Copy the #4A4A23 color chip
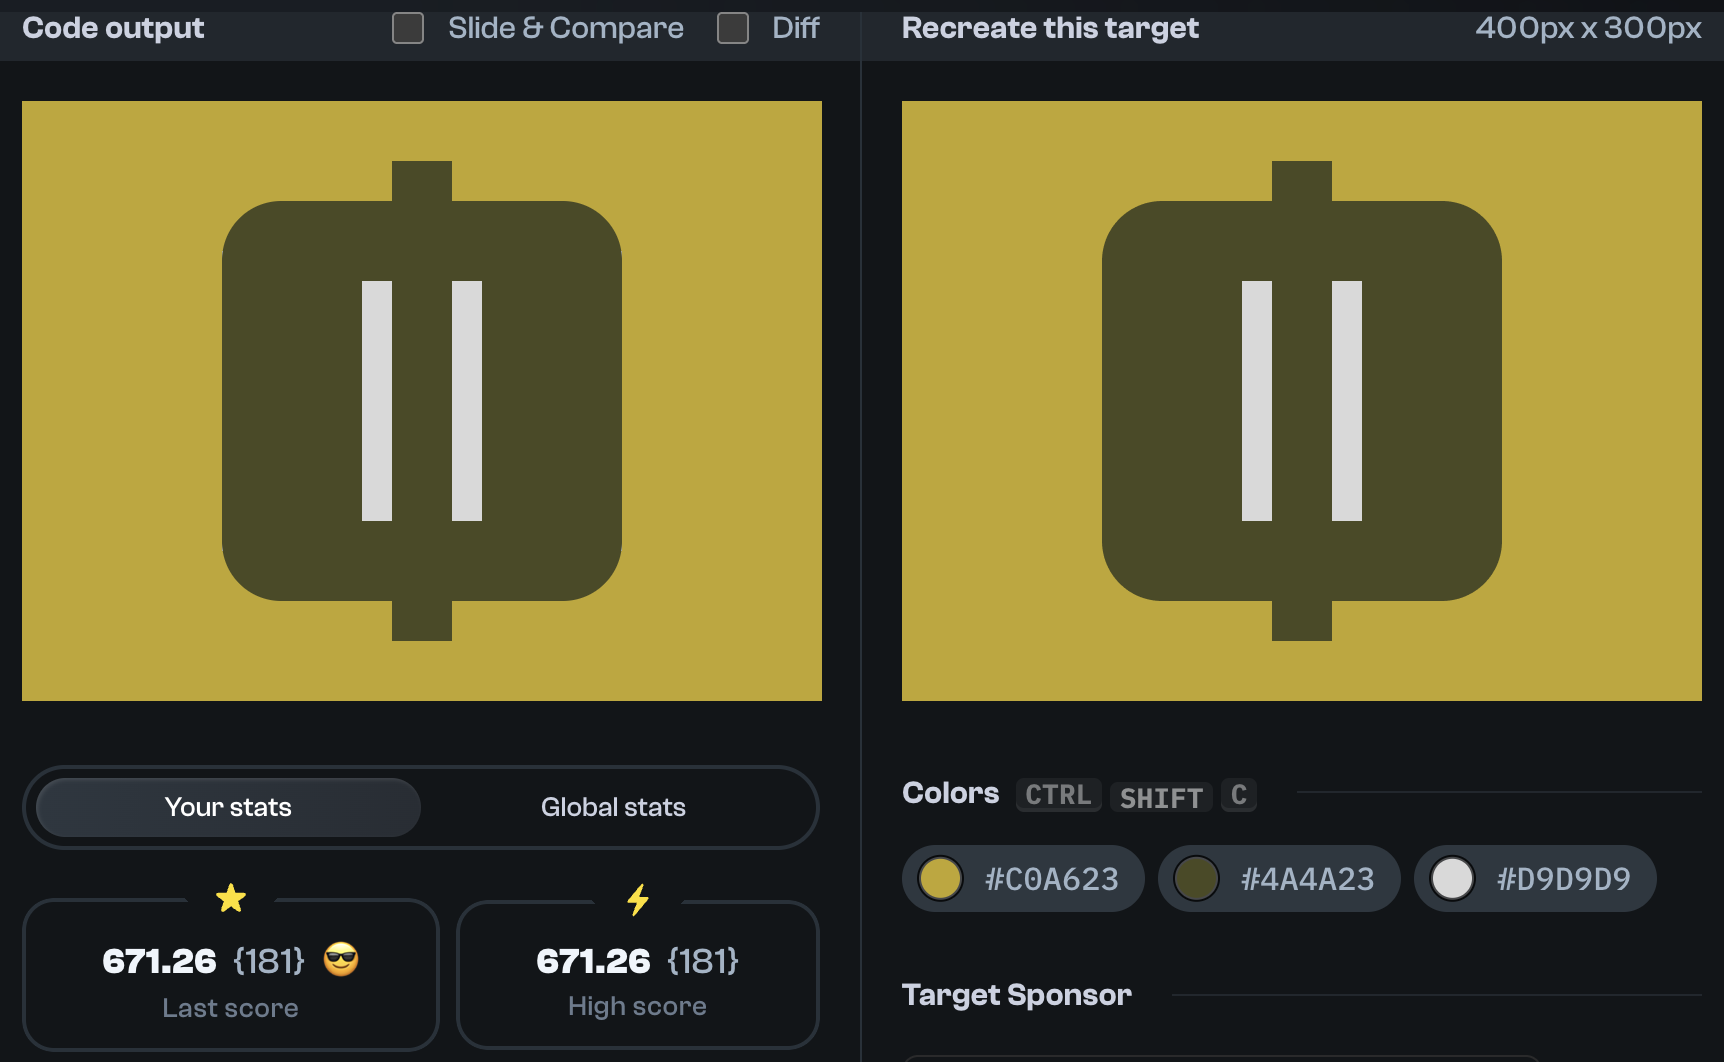This screenshot has height=1062, width=1724. 1279,878
